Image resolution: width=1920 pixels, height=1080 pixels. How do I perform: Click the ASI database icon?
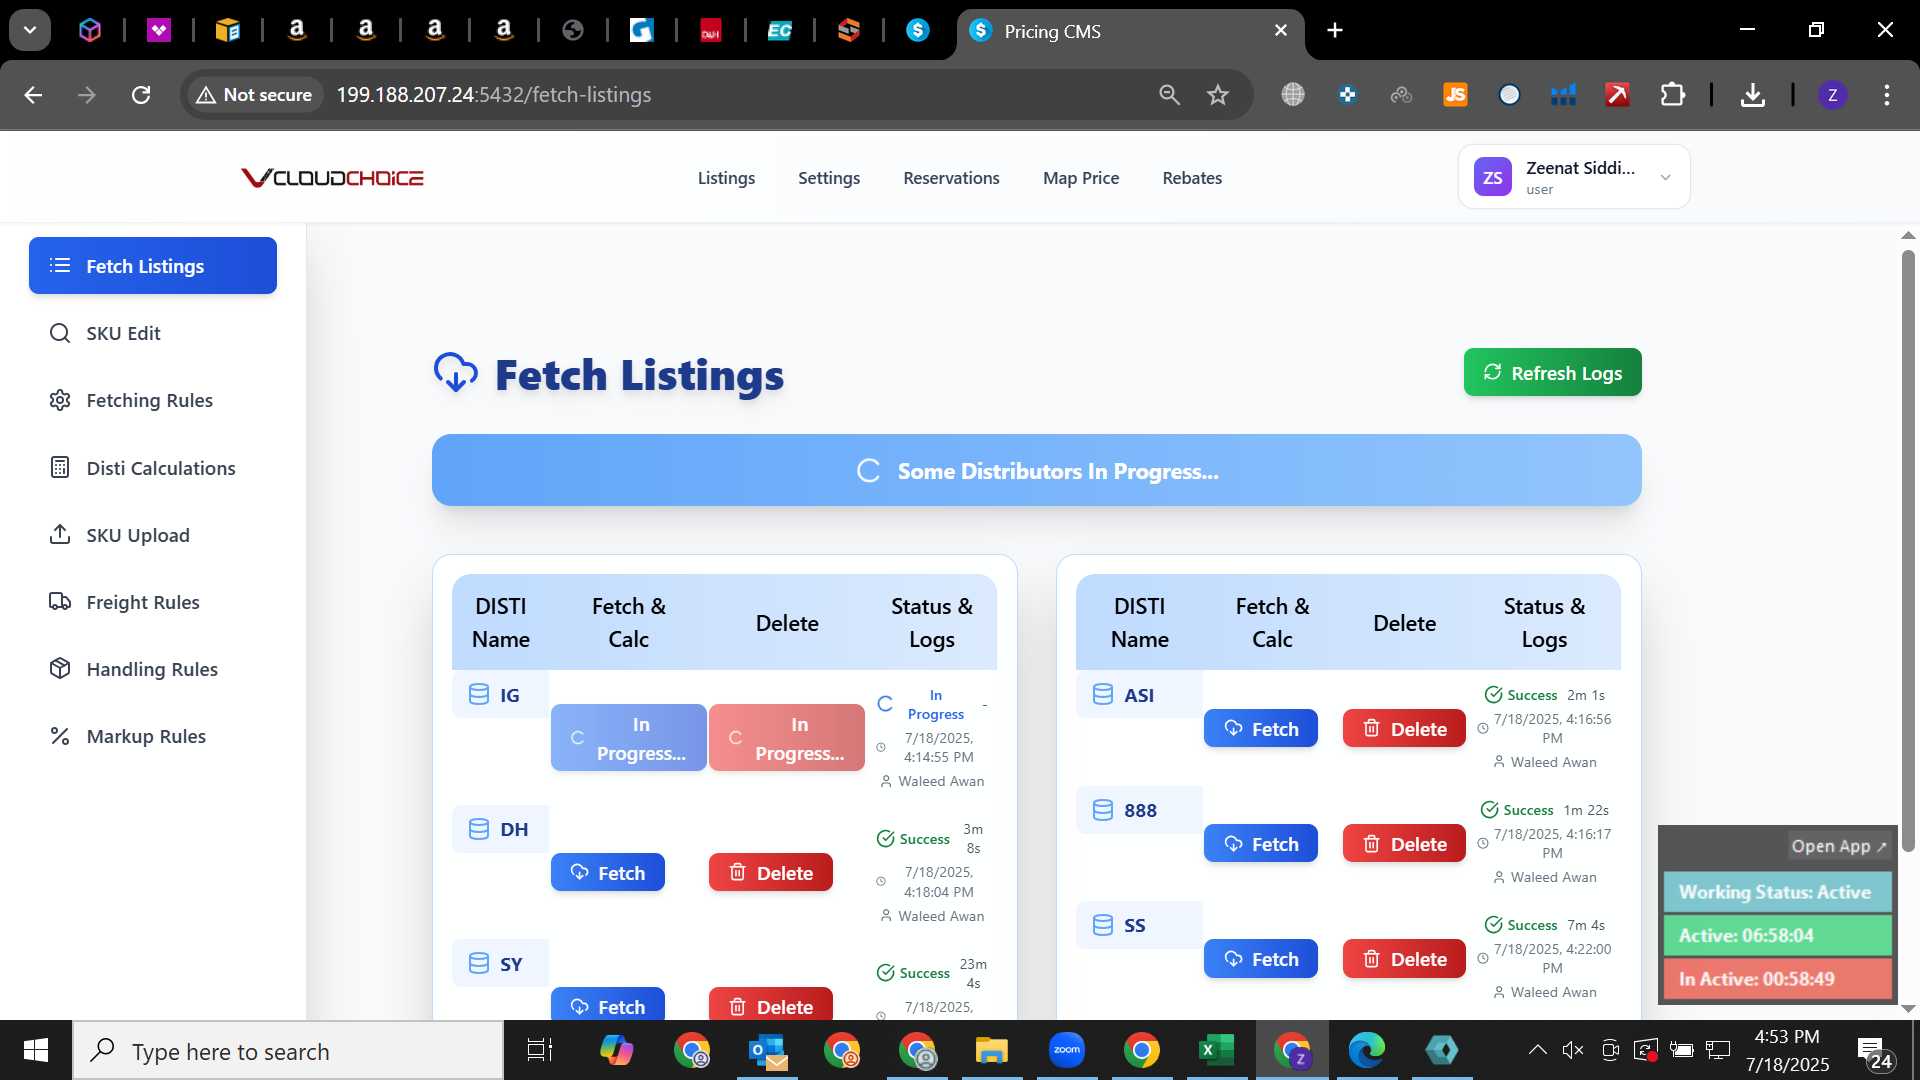pyautogui.click(x=1103, y=694)
